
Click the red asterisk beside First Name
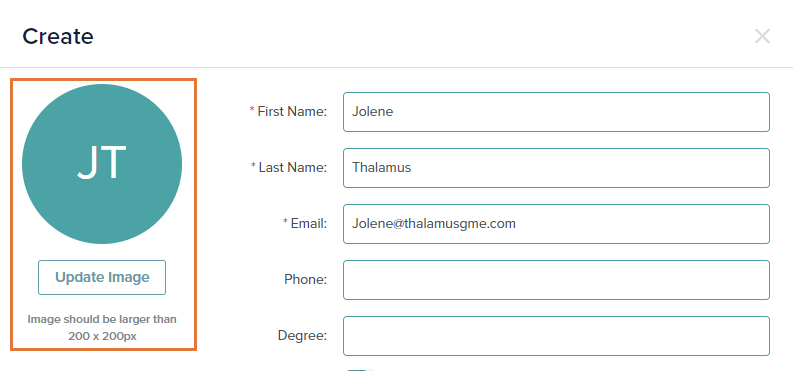coord(252,109)
